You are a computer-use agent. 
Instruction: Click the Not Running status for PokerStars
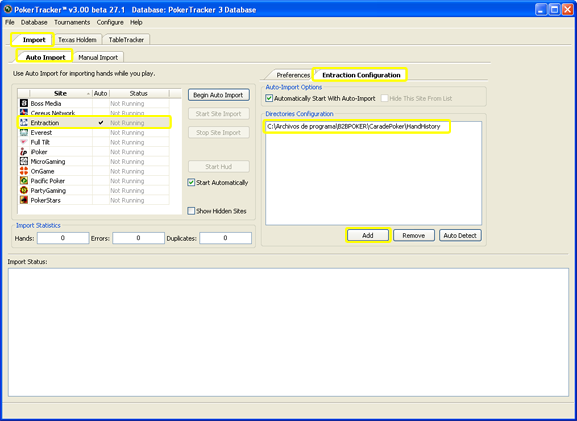tap(127, 201)
